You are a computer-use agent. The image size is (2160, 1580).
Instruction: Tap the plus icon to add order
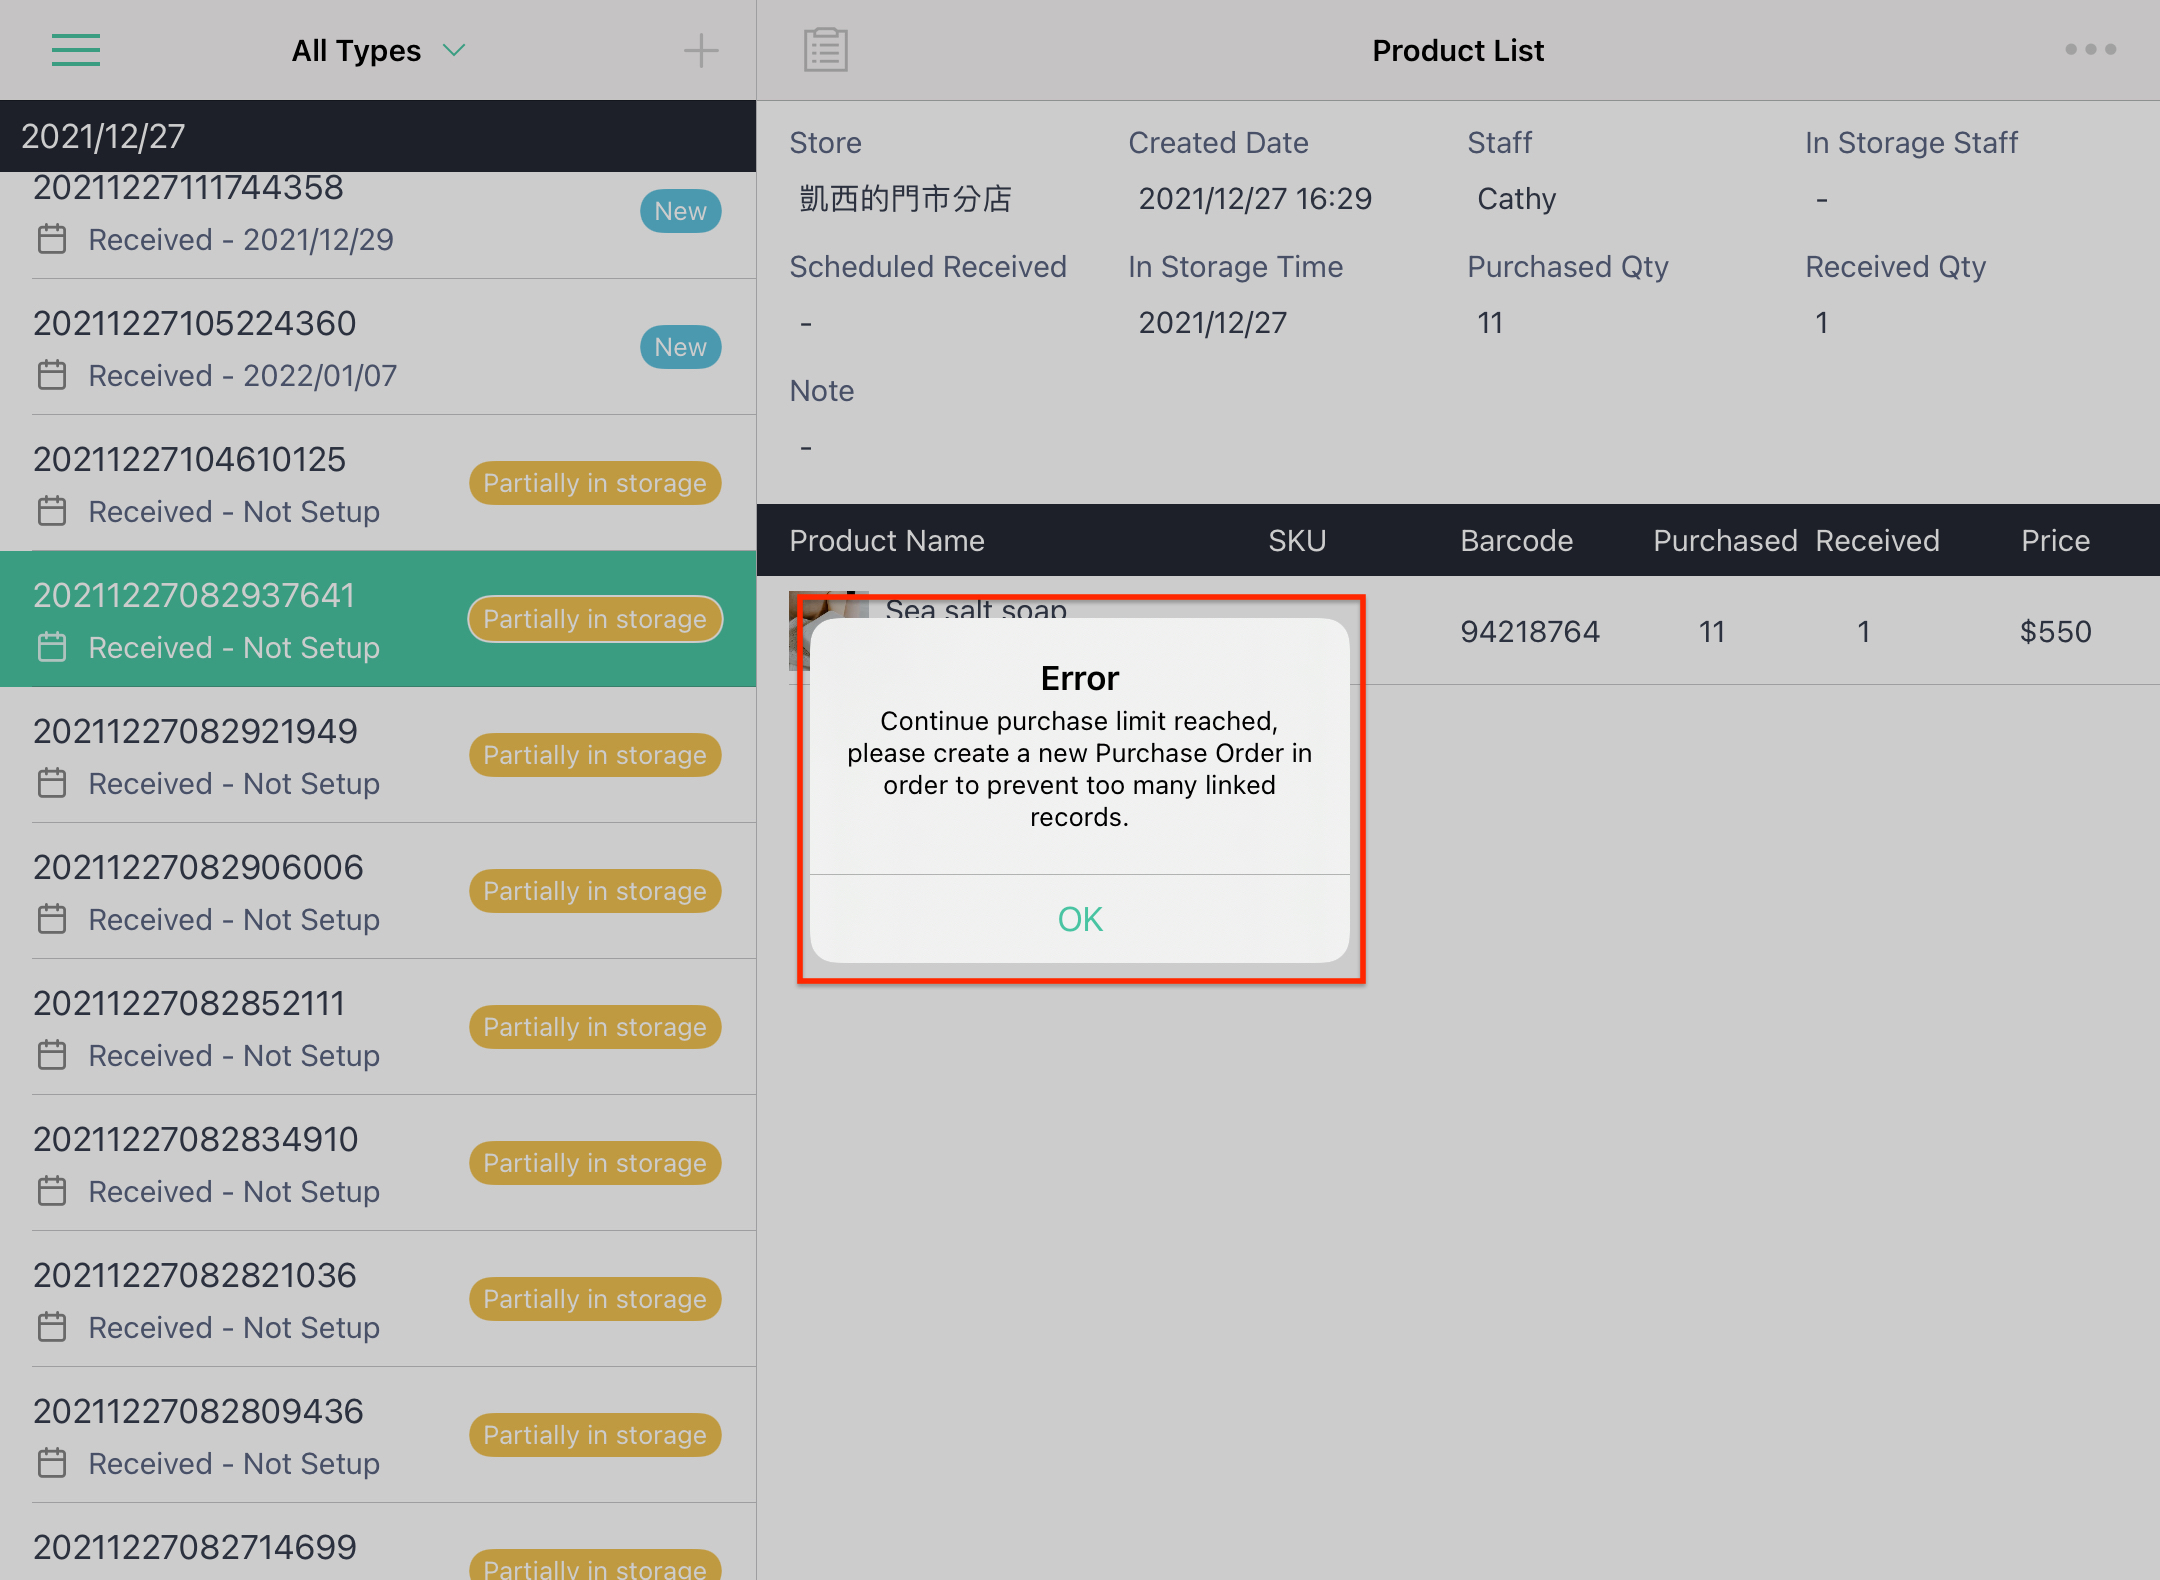(x=701, y=50)
